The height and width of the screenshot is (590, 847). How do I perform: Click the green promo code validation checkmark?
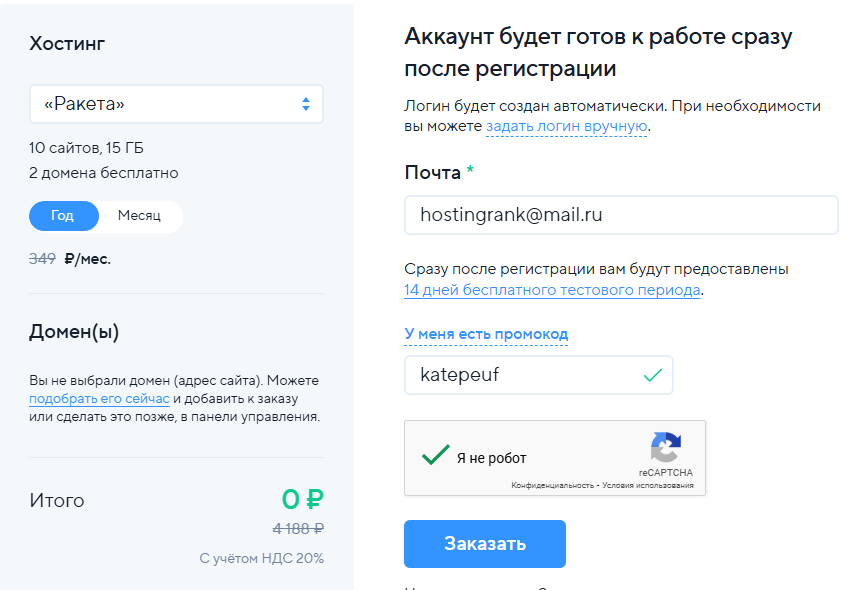click(653, 375)
